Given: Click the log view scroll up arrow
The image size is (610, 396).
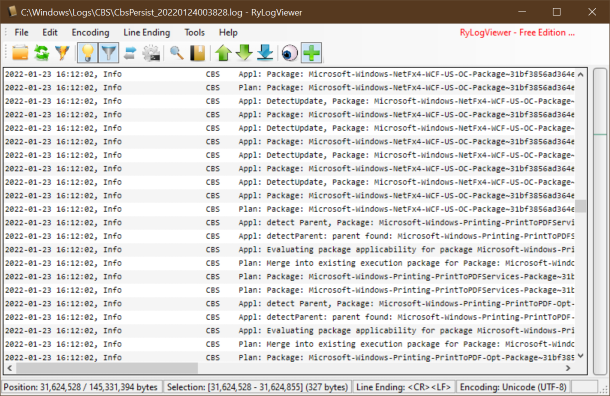Looking at the screenshot, I should point(580,74).
